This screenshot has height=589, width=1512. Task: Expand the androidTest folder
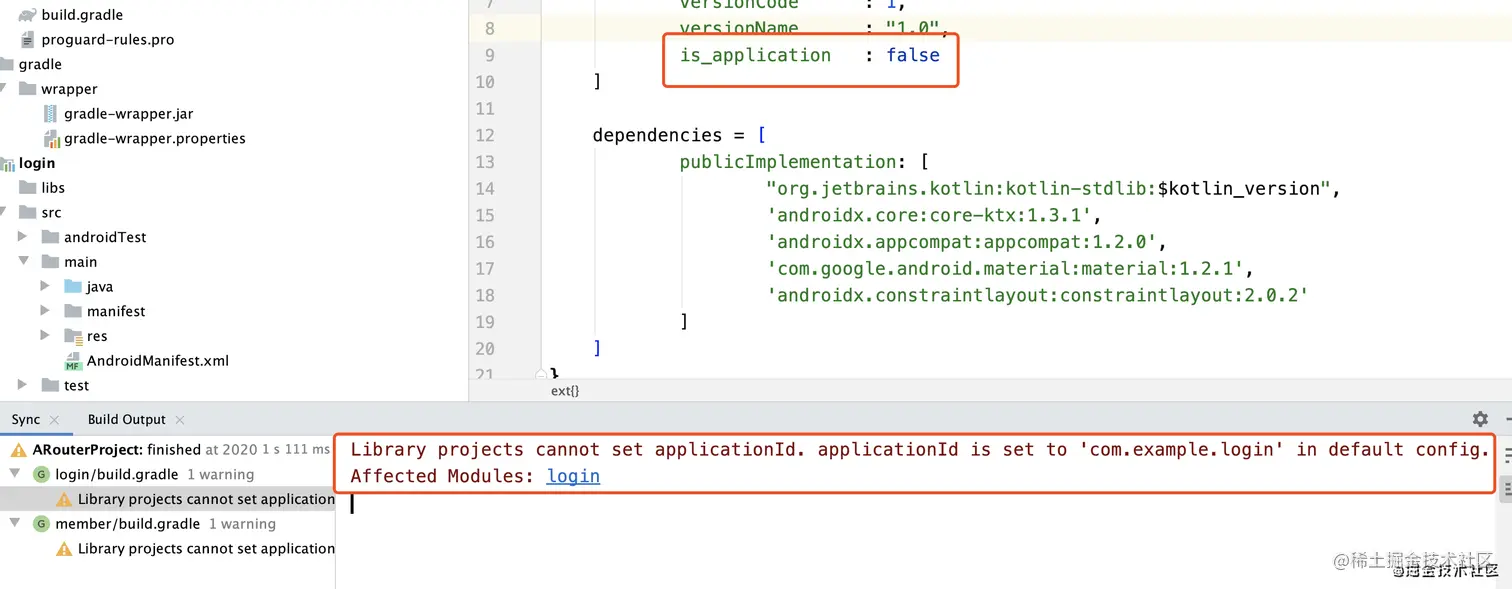click(x=22, y=237)
